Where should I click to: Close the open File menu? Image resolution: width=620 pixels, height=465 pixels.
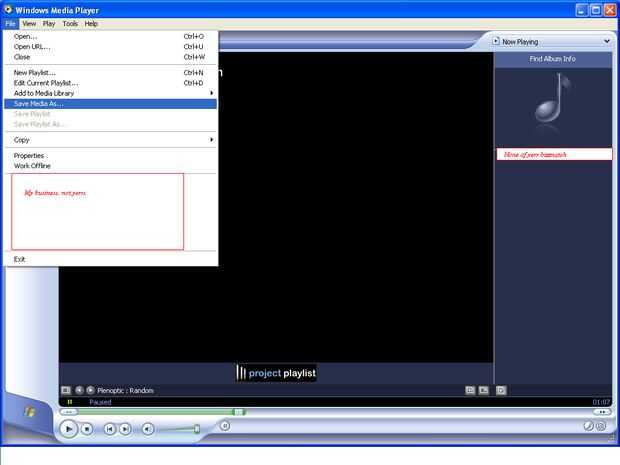(11, 24)
